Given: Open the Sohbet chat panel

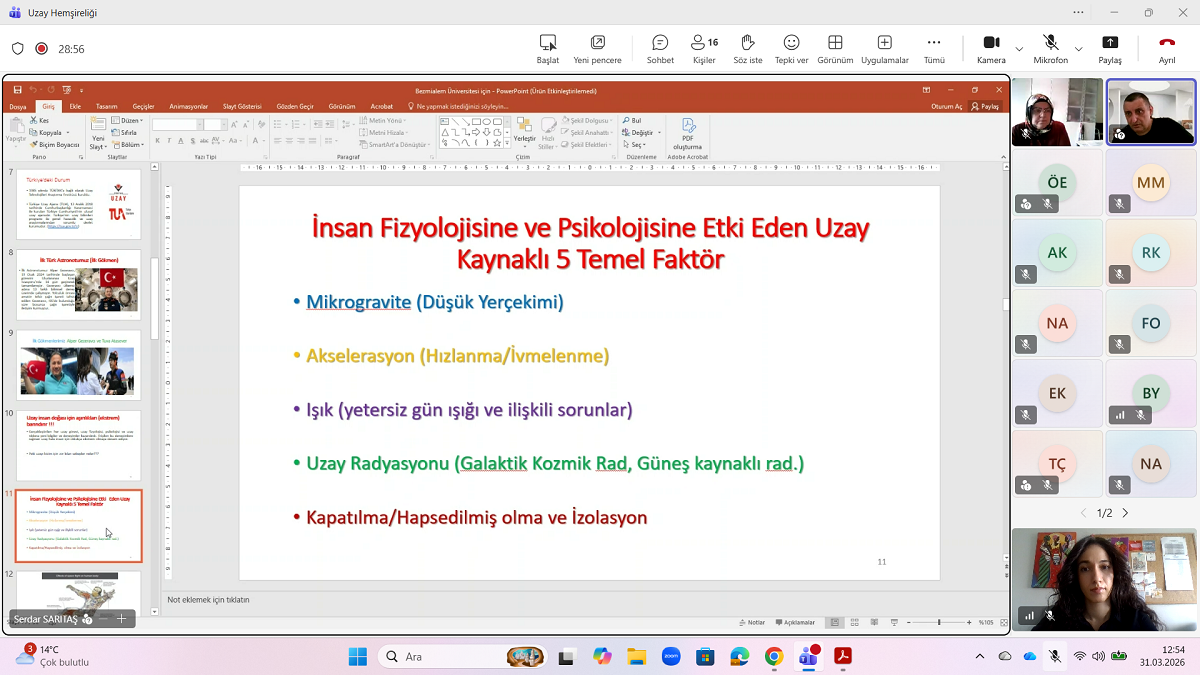Looking at the screenshot, I should tap(660, 48).
